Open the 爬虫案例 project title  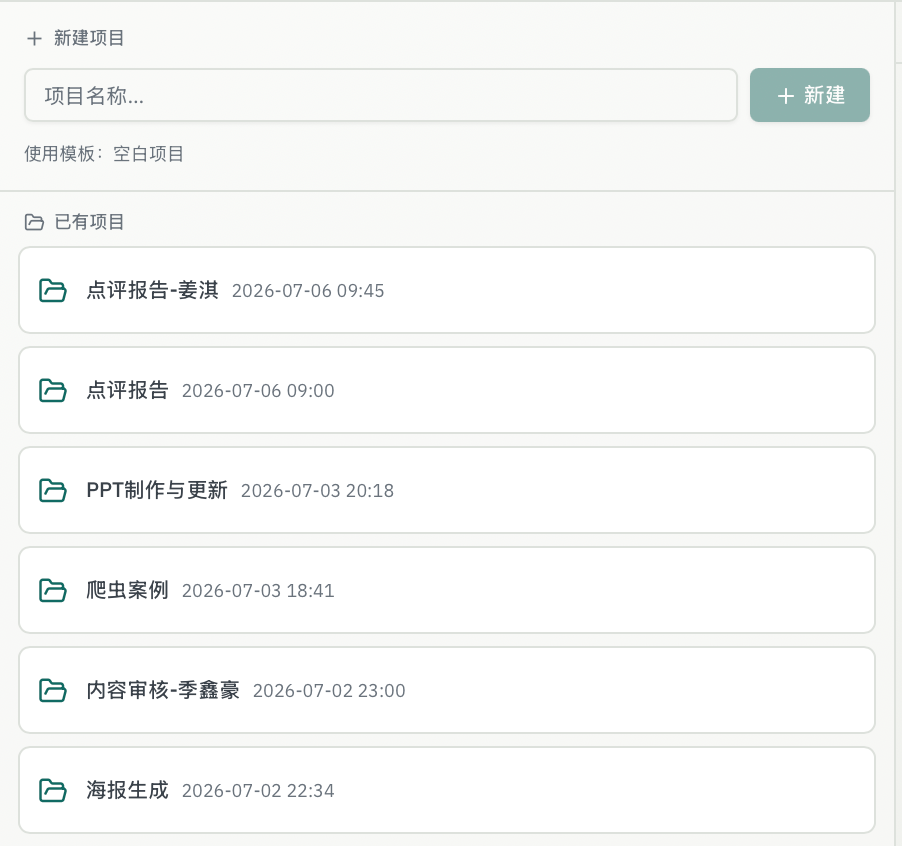coord(127,591)
